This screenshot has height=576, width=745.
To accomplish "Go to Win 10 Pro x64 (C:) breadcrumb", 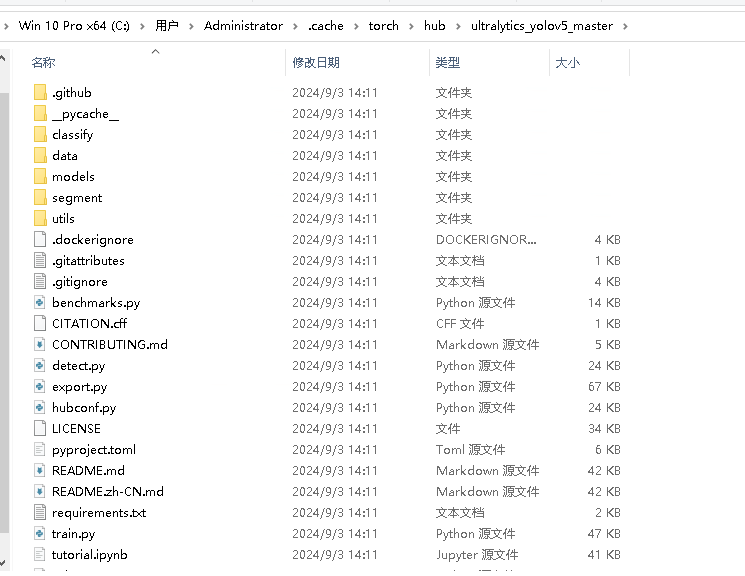I will (x=74, y=26).
